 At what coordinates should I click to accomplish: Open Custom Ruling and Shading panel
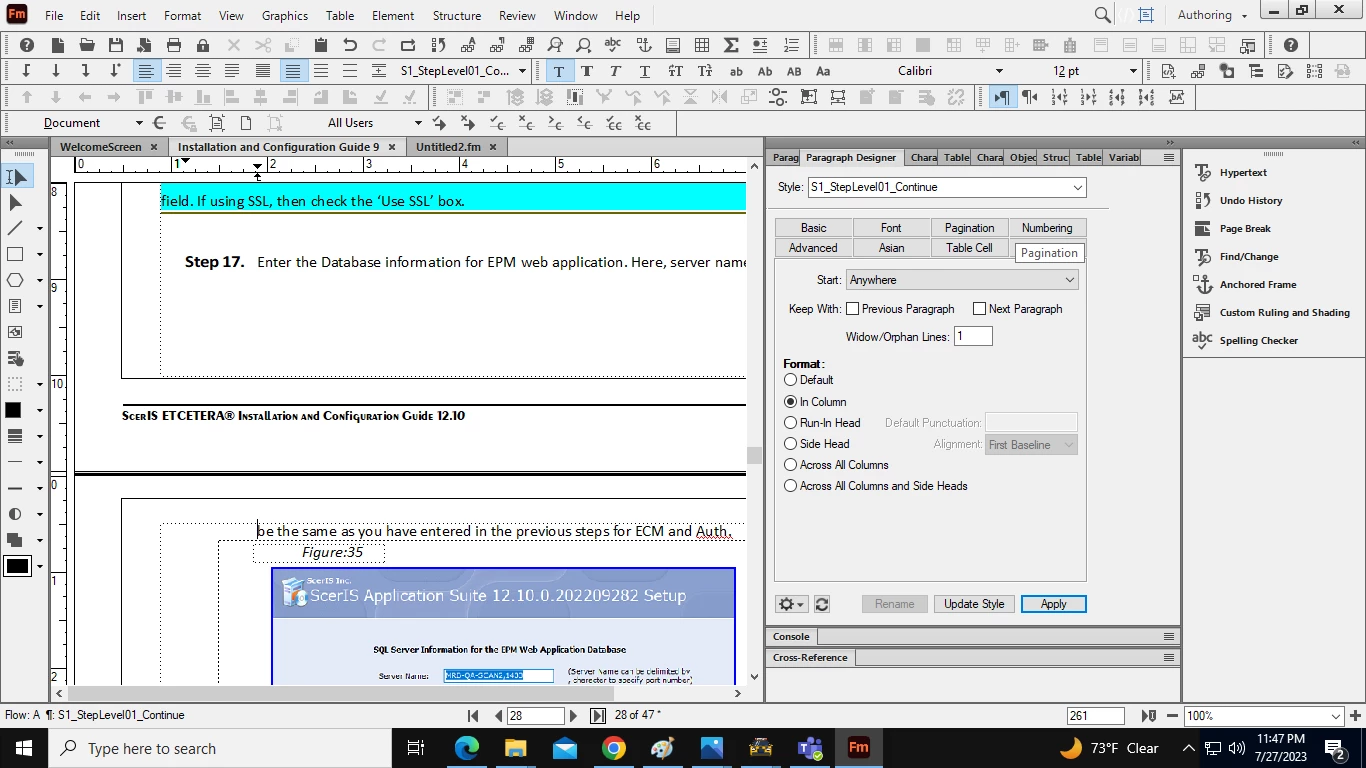pyautogui.click(x=1203, y=313)
